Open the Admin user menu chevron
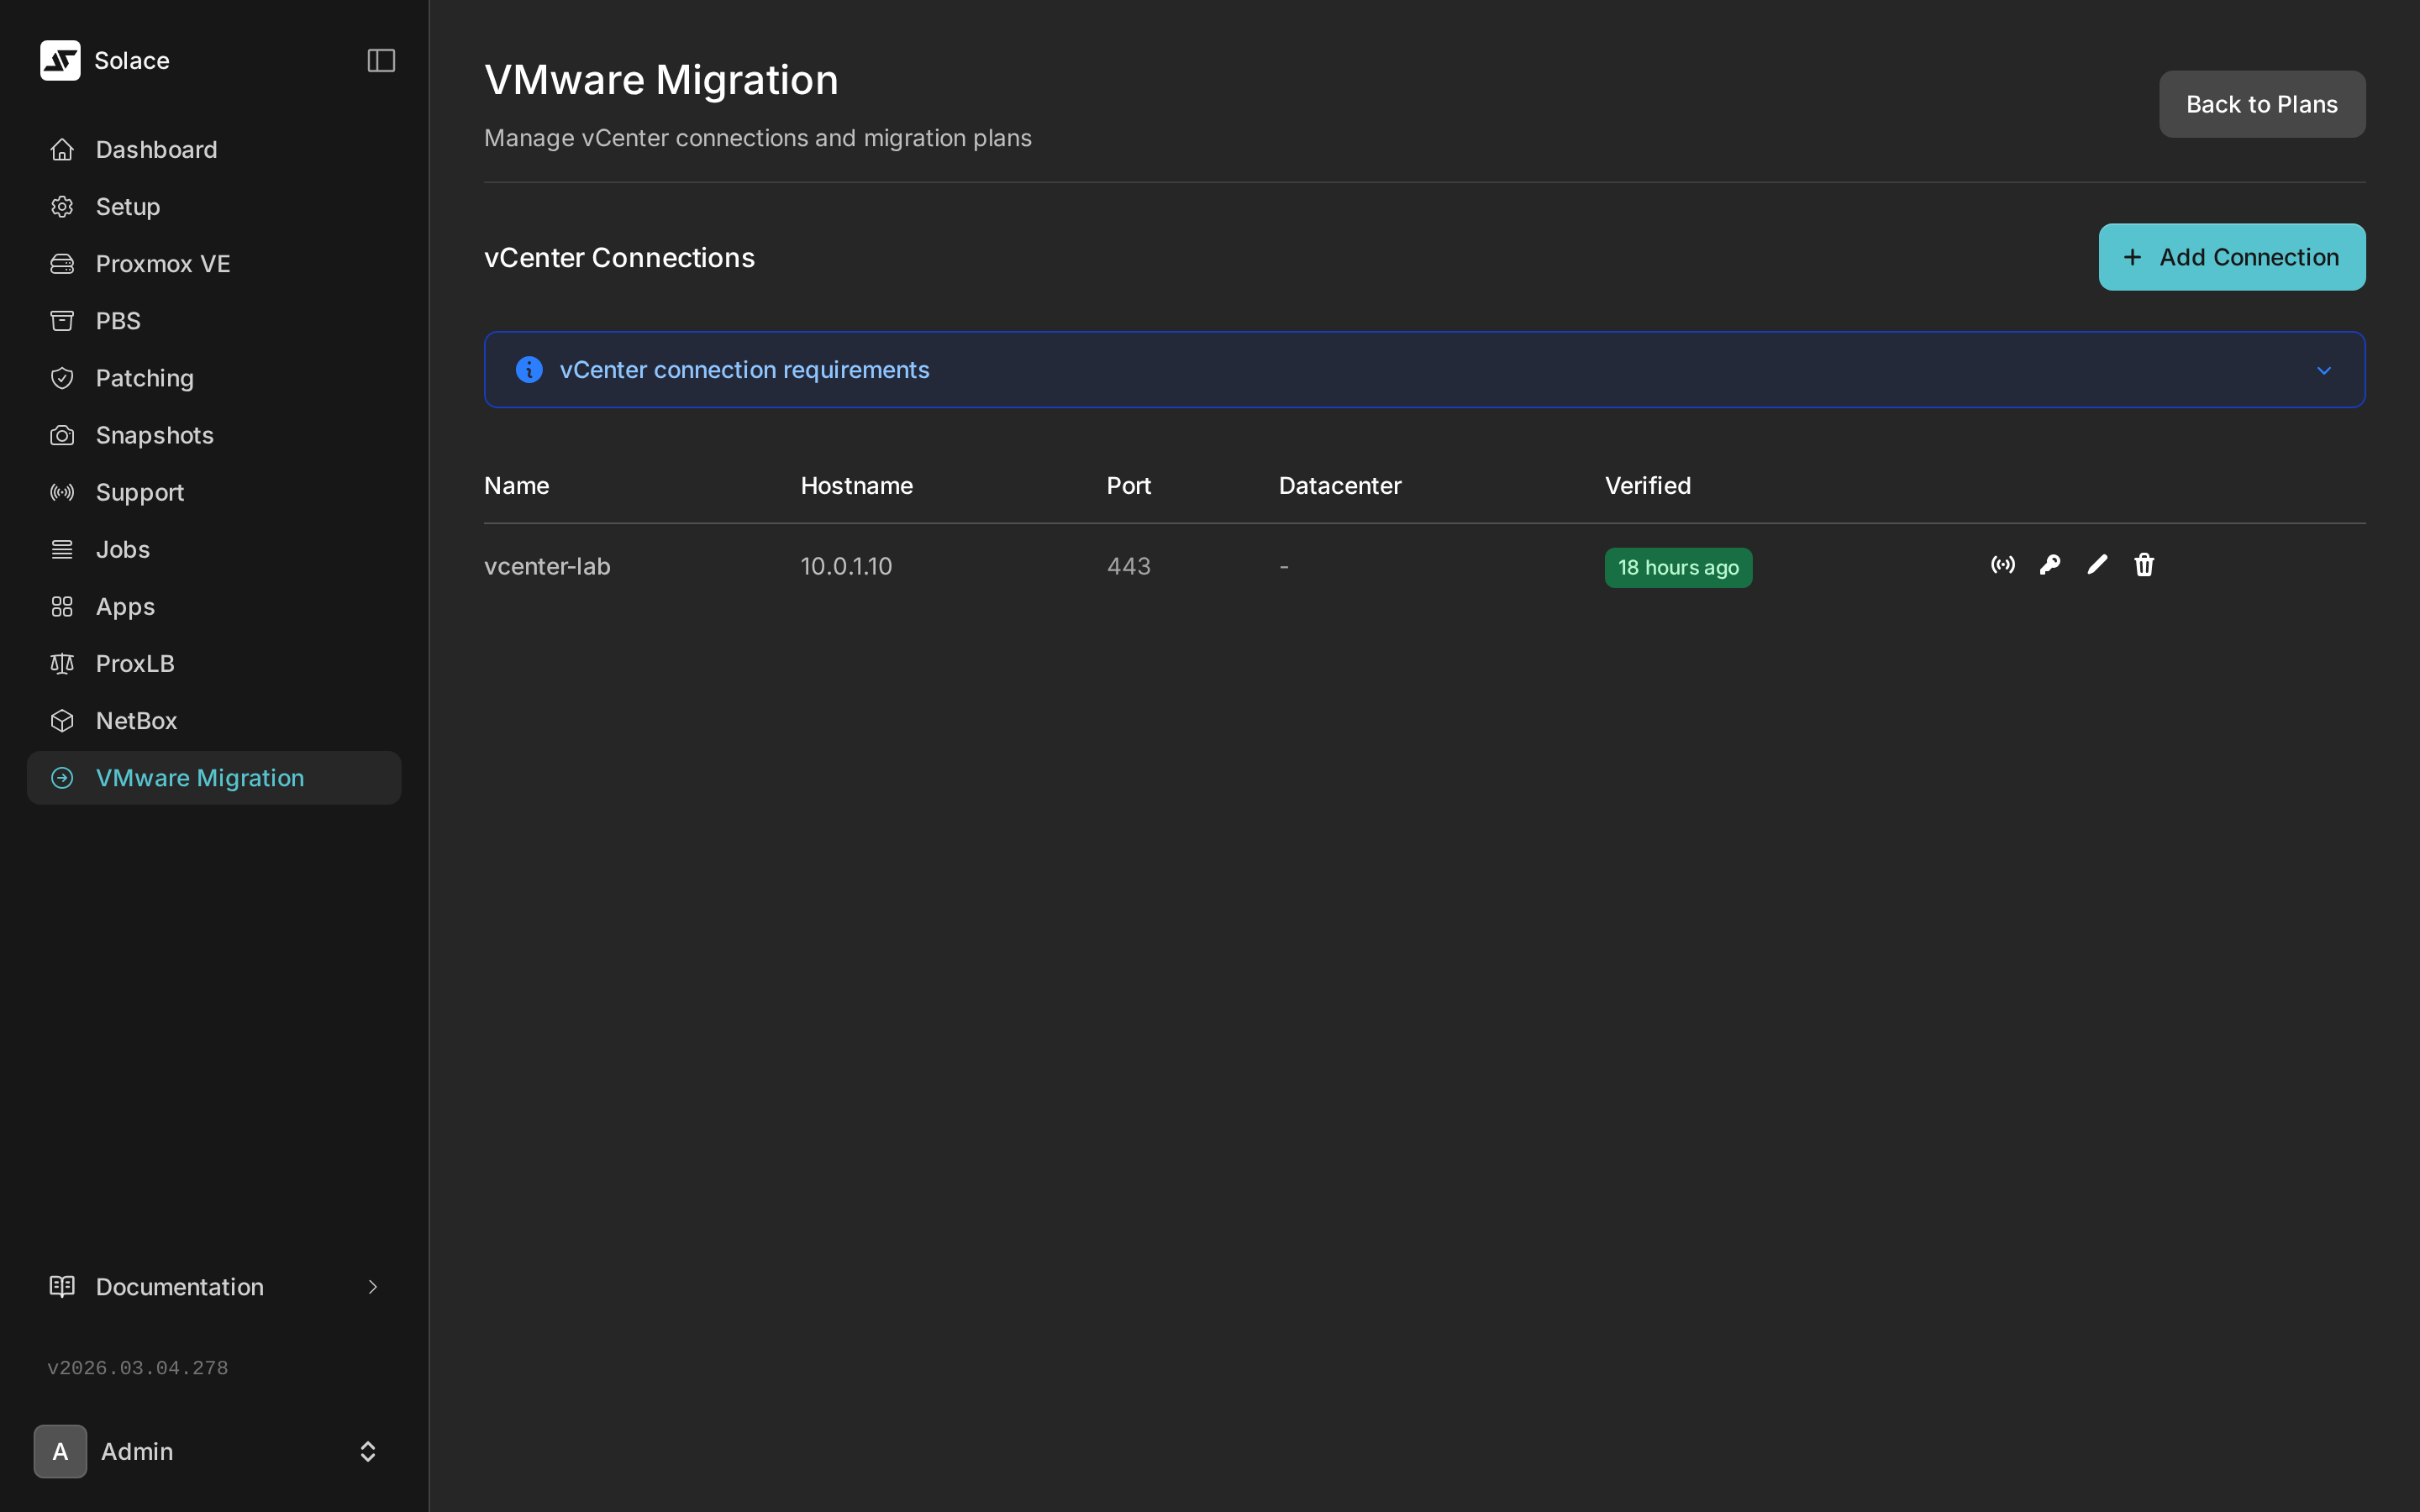This screenshot has width=2420, height=1512. [367, 1451]
